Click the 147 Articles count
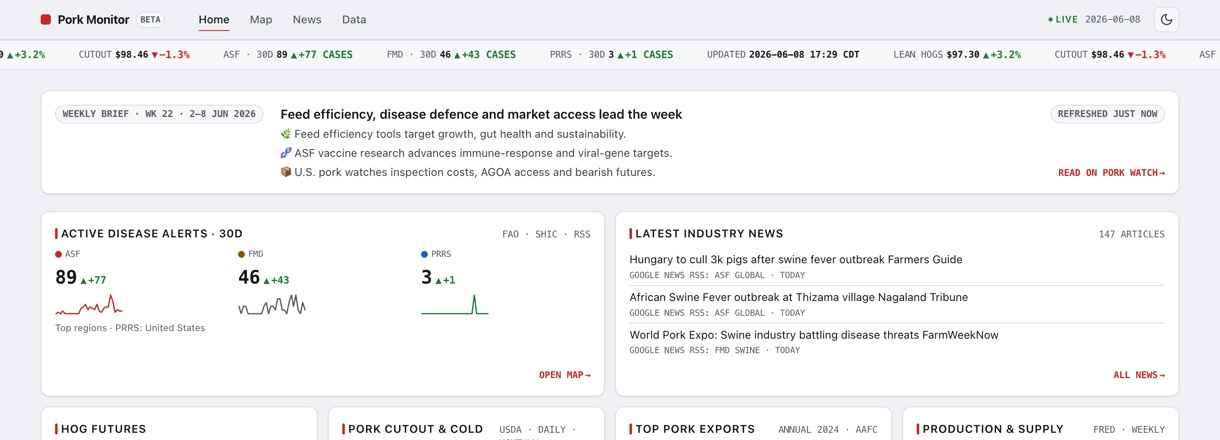This screenshot has height=440, width=1220. point(1131,234)
